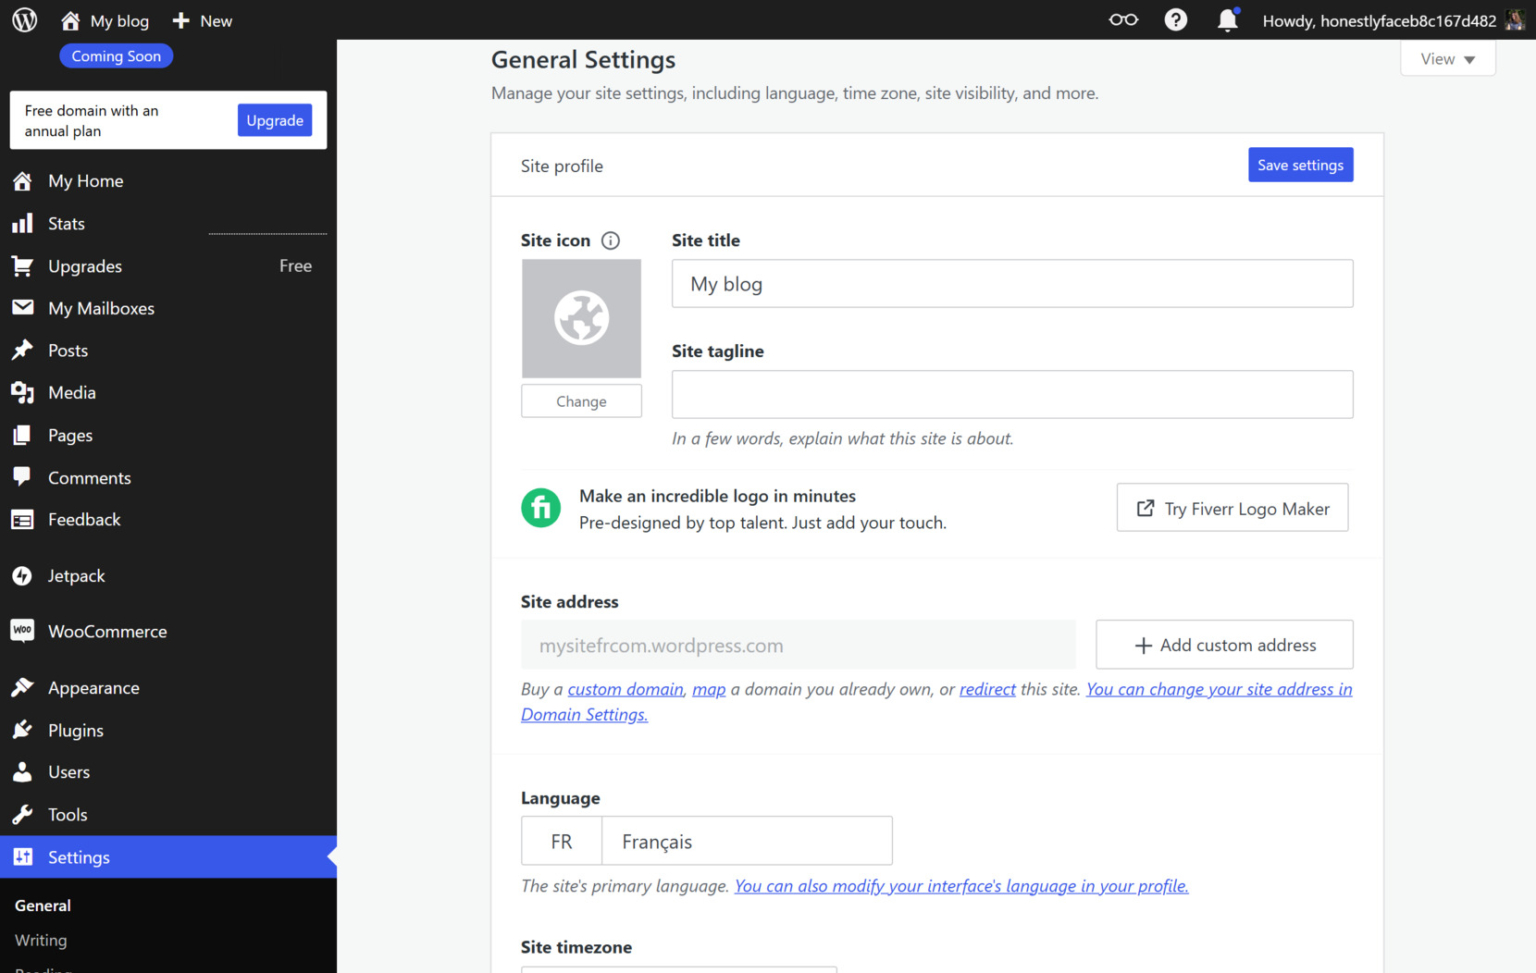The height and width of the screenshot is (973, 1536).
Task: Open the Comments section
Action: [x=89, y=477]
